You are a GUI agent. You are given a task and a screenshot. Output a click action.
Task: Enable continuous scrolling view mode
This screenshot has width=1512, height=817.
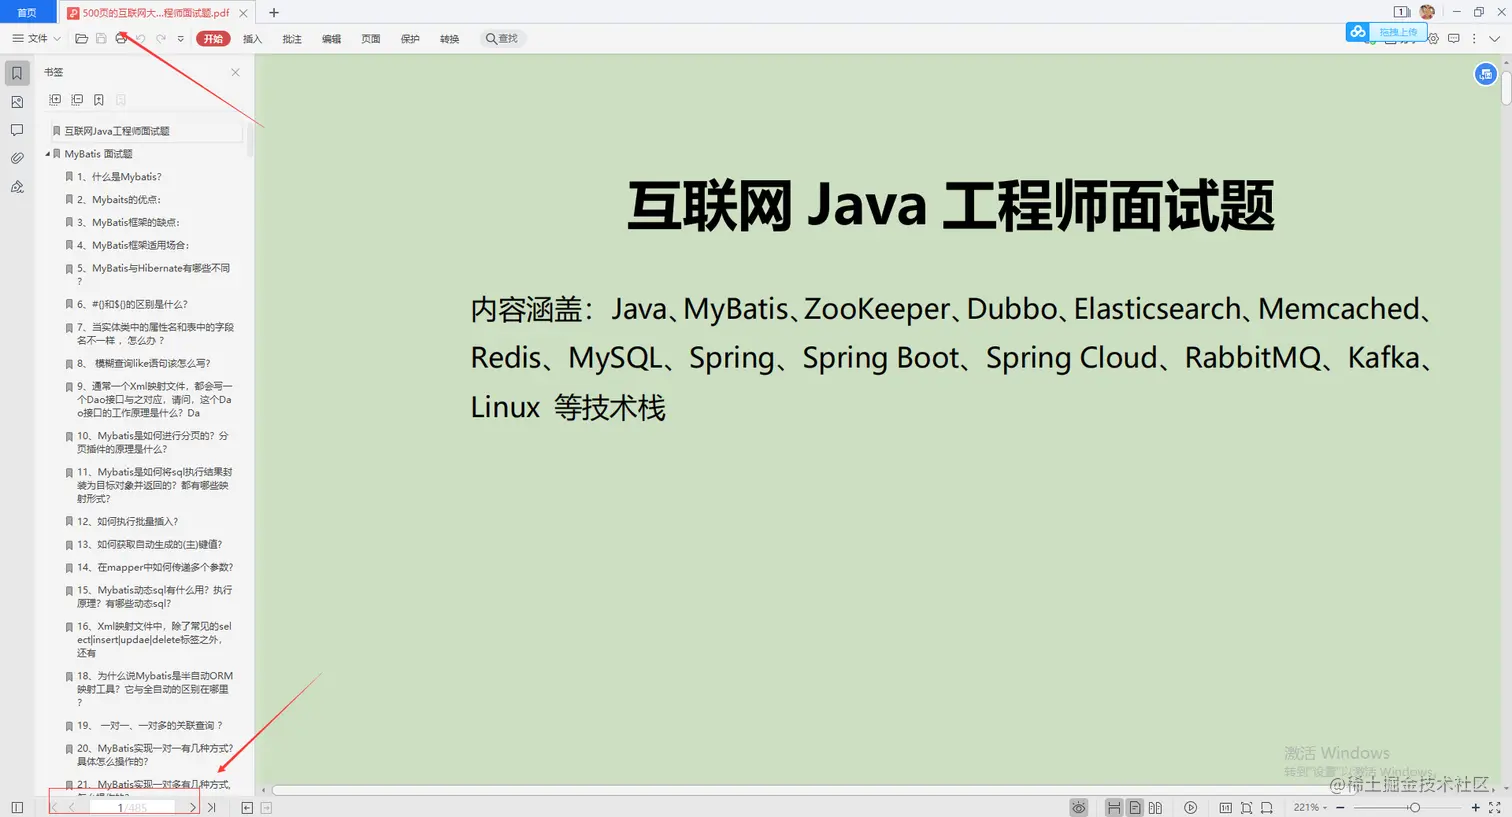(1114, 807)
